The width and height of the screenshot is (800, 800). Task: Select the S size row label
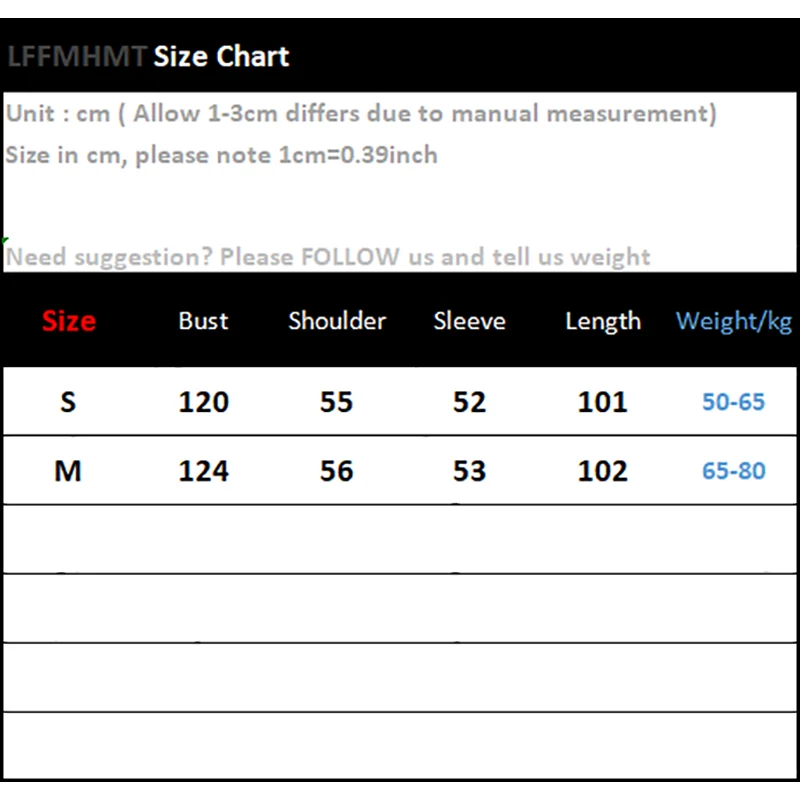pos(68,402)
